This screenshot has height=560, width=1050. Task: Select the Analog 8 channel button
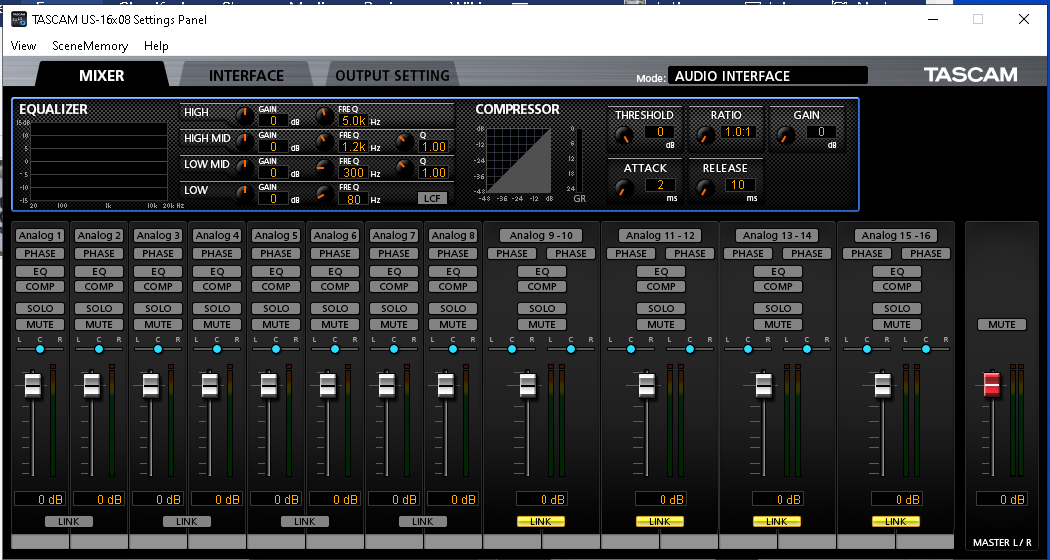[x=453, y=235]
